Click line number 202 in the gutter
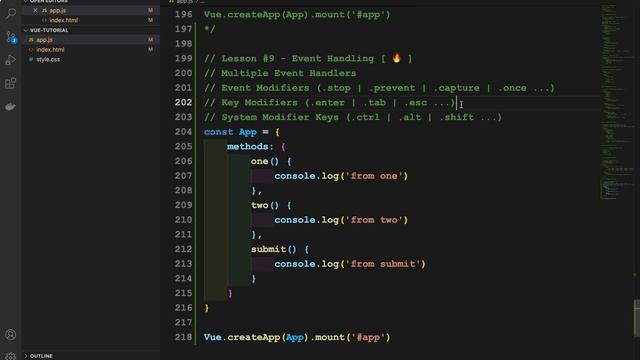640x360 pixels. [183, 102]
